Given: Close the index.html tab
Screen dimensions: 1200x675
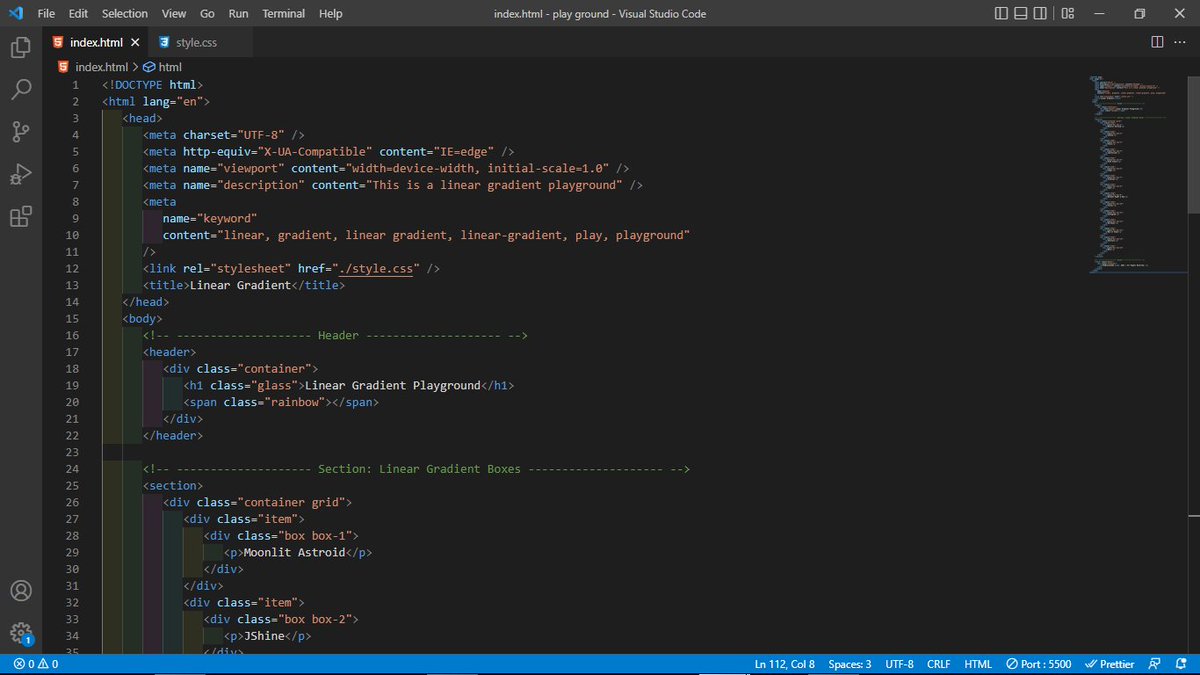Looking at the screenshot, I should 135,43.
